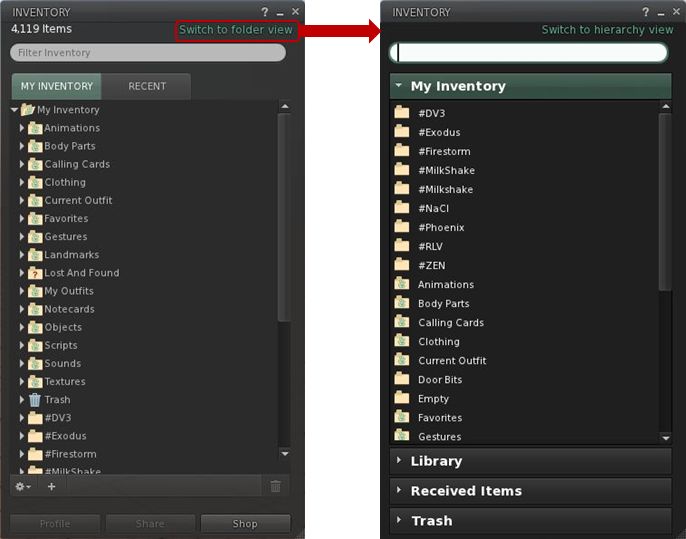Click the Body Parts folder icon in right list
The image size is (686, 539).
[x=402, y=303]
